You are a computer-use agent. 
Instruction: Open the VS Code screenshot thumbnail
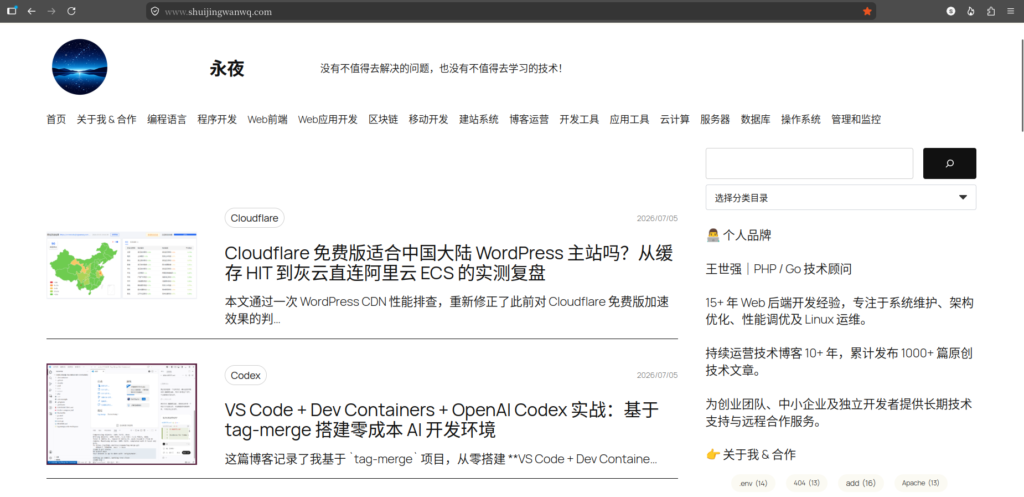point(121,414)
